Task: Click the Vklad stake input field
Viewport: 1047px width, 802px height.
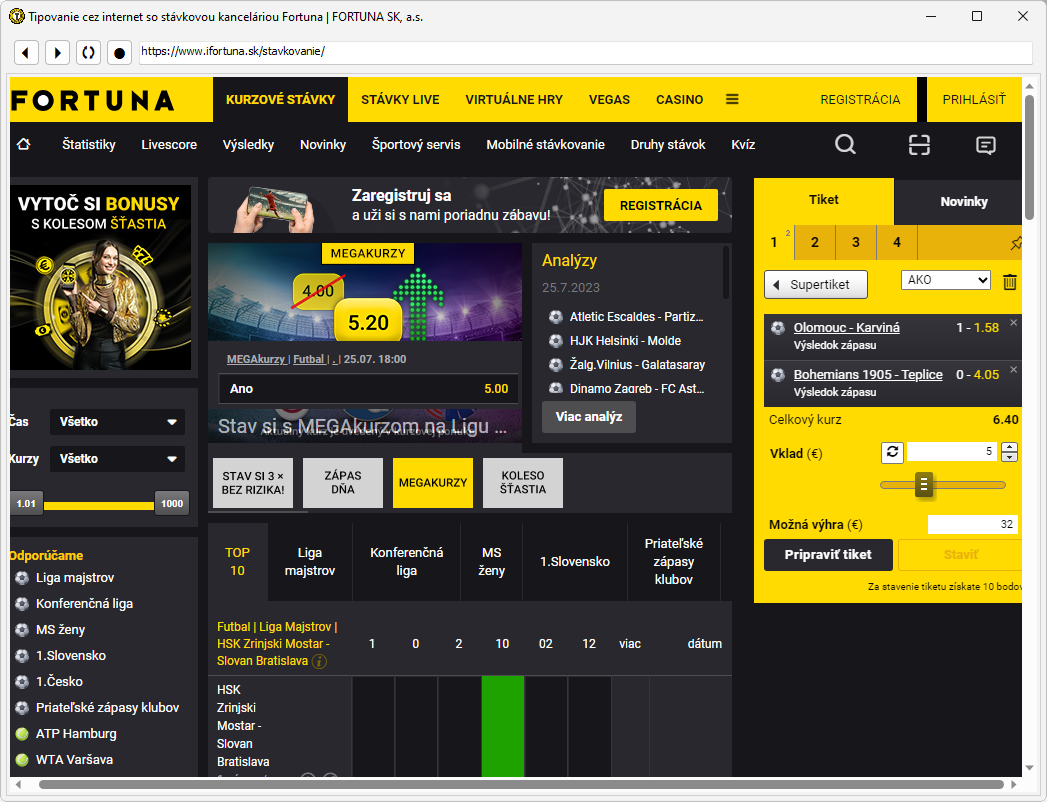Action: pyautogui.click(x=952, y=452)
